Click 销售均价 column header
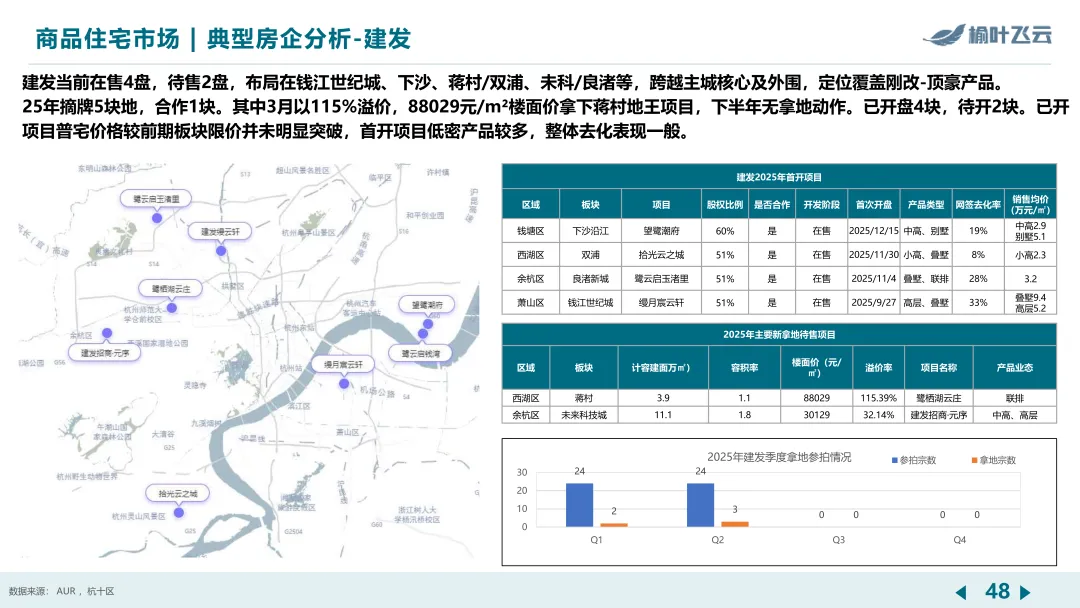Viewport: 1080px width, 608px height. [x=1030, y=205]
